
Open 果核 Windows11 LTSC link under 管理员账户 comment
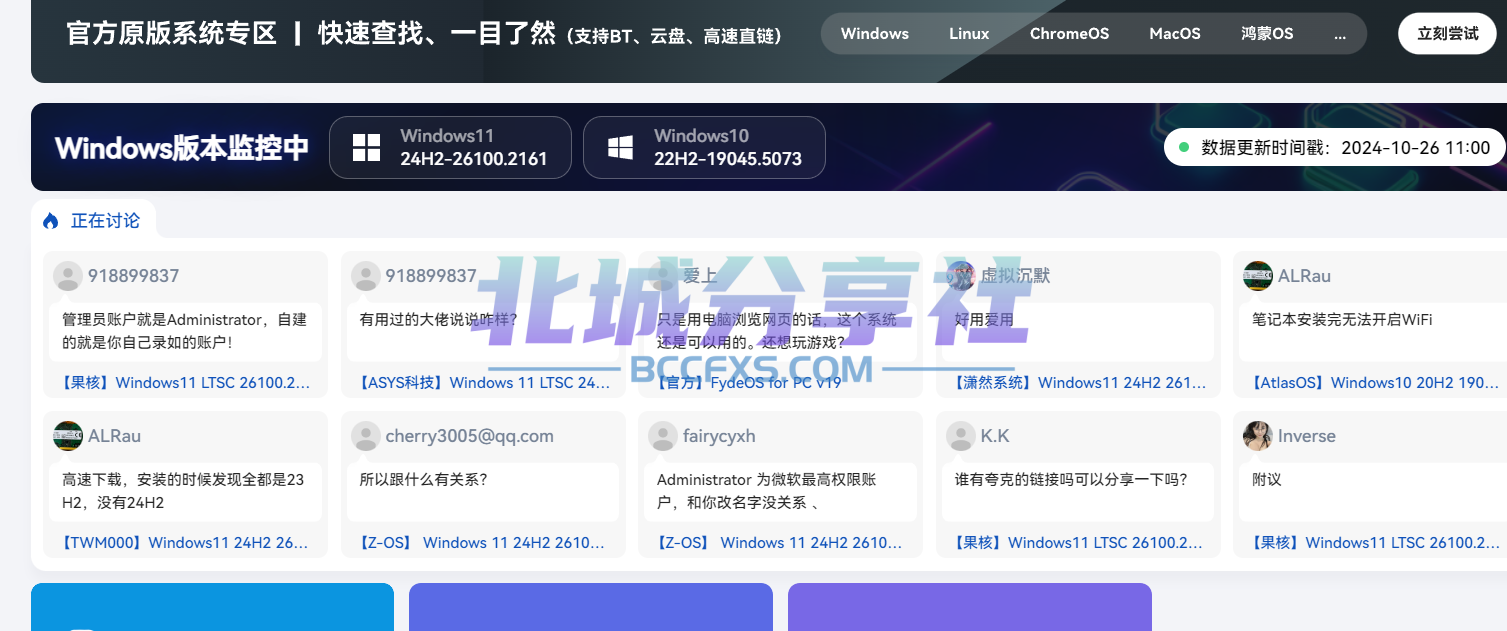[186, 383]
